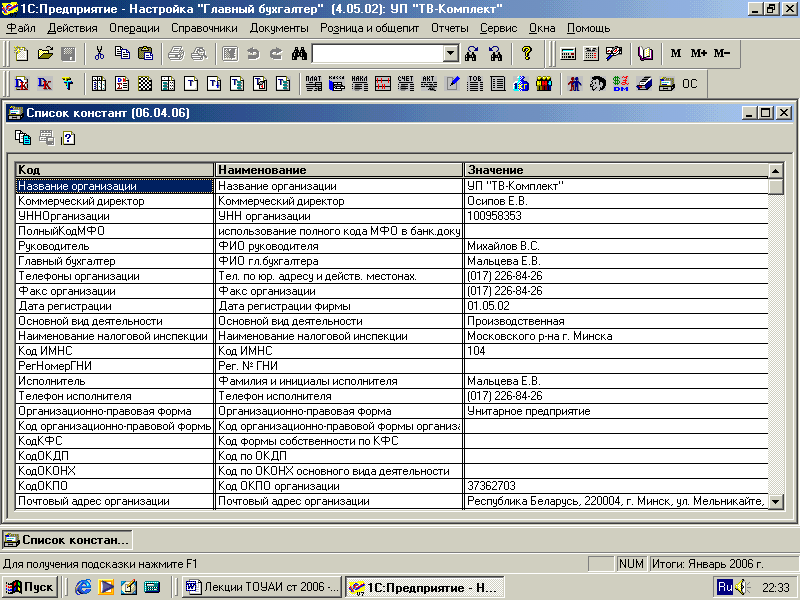Viewport: 800px width, 600px height.
Task: Click the Internet Explorer quick launch icon
Action: tap(83, 587)
